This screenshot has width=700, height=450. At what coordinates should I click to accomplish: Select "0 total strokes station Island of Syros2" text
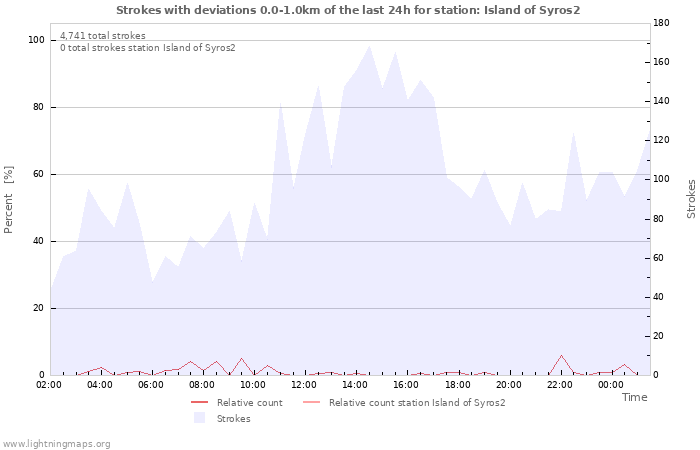coord(147,47)
